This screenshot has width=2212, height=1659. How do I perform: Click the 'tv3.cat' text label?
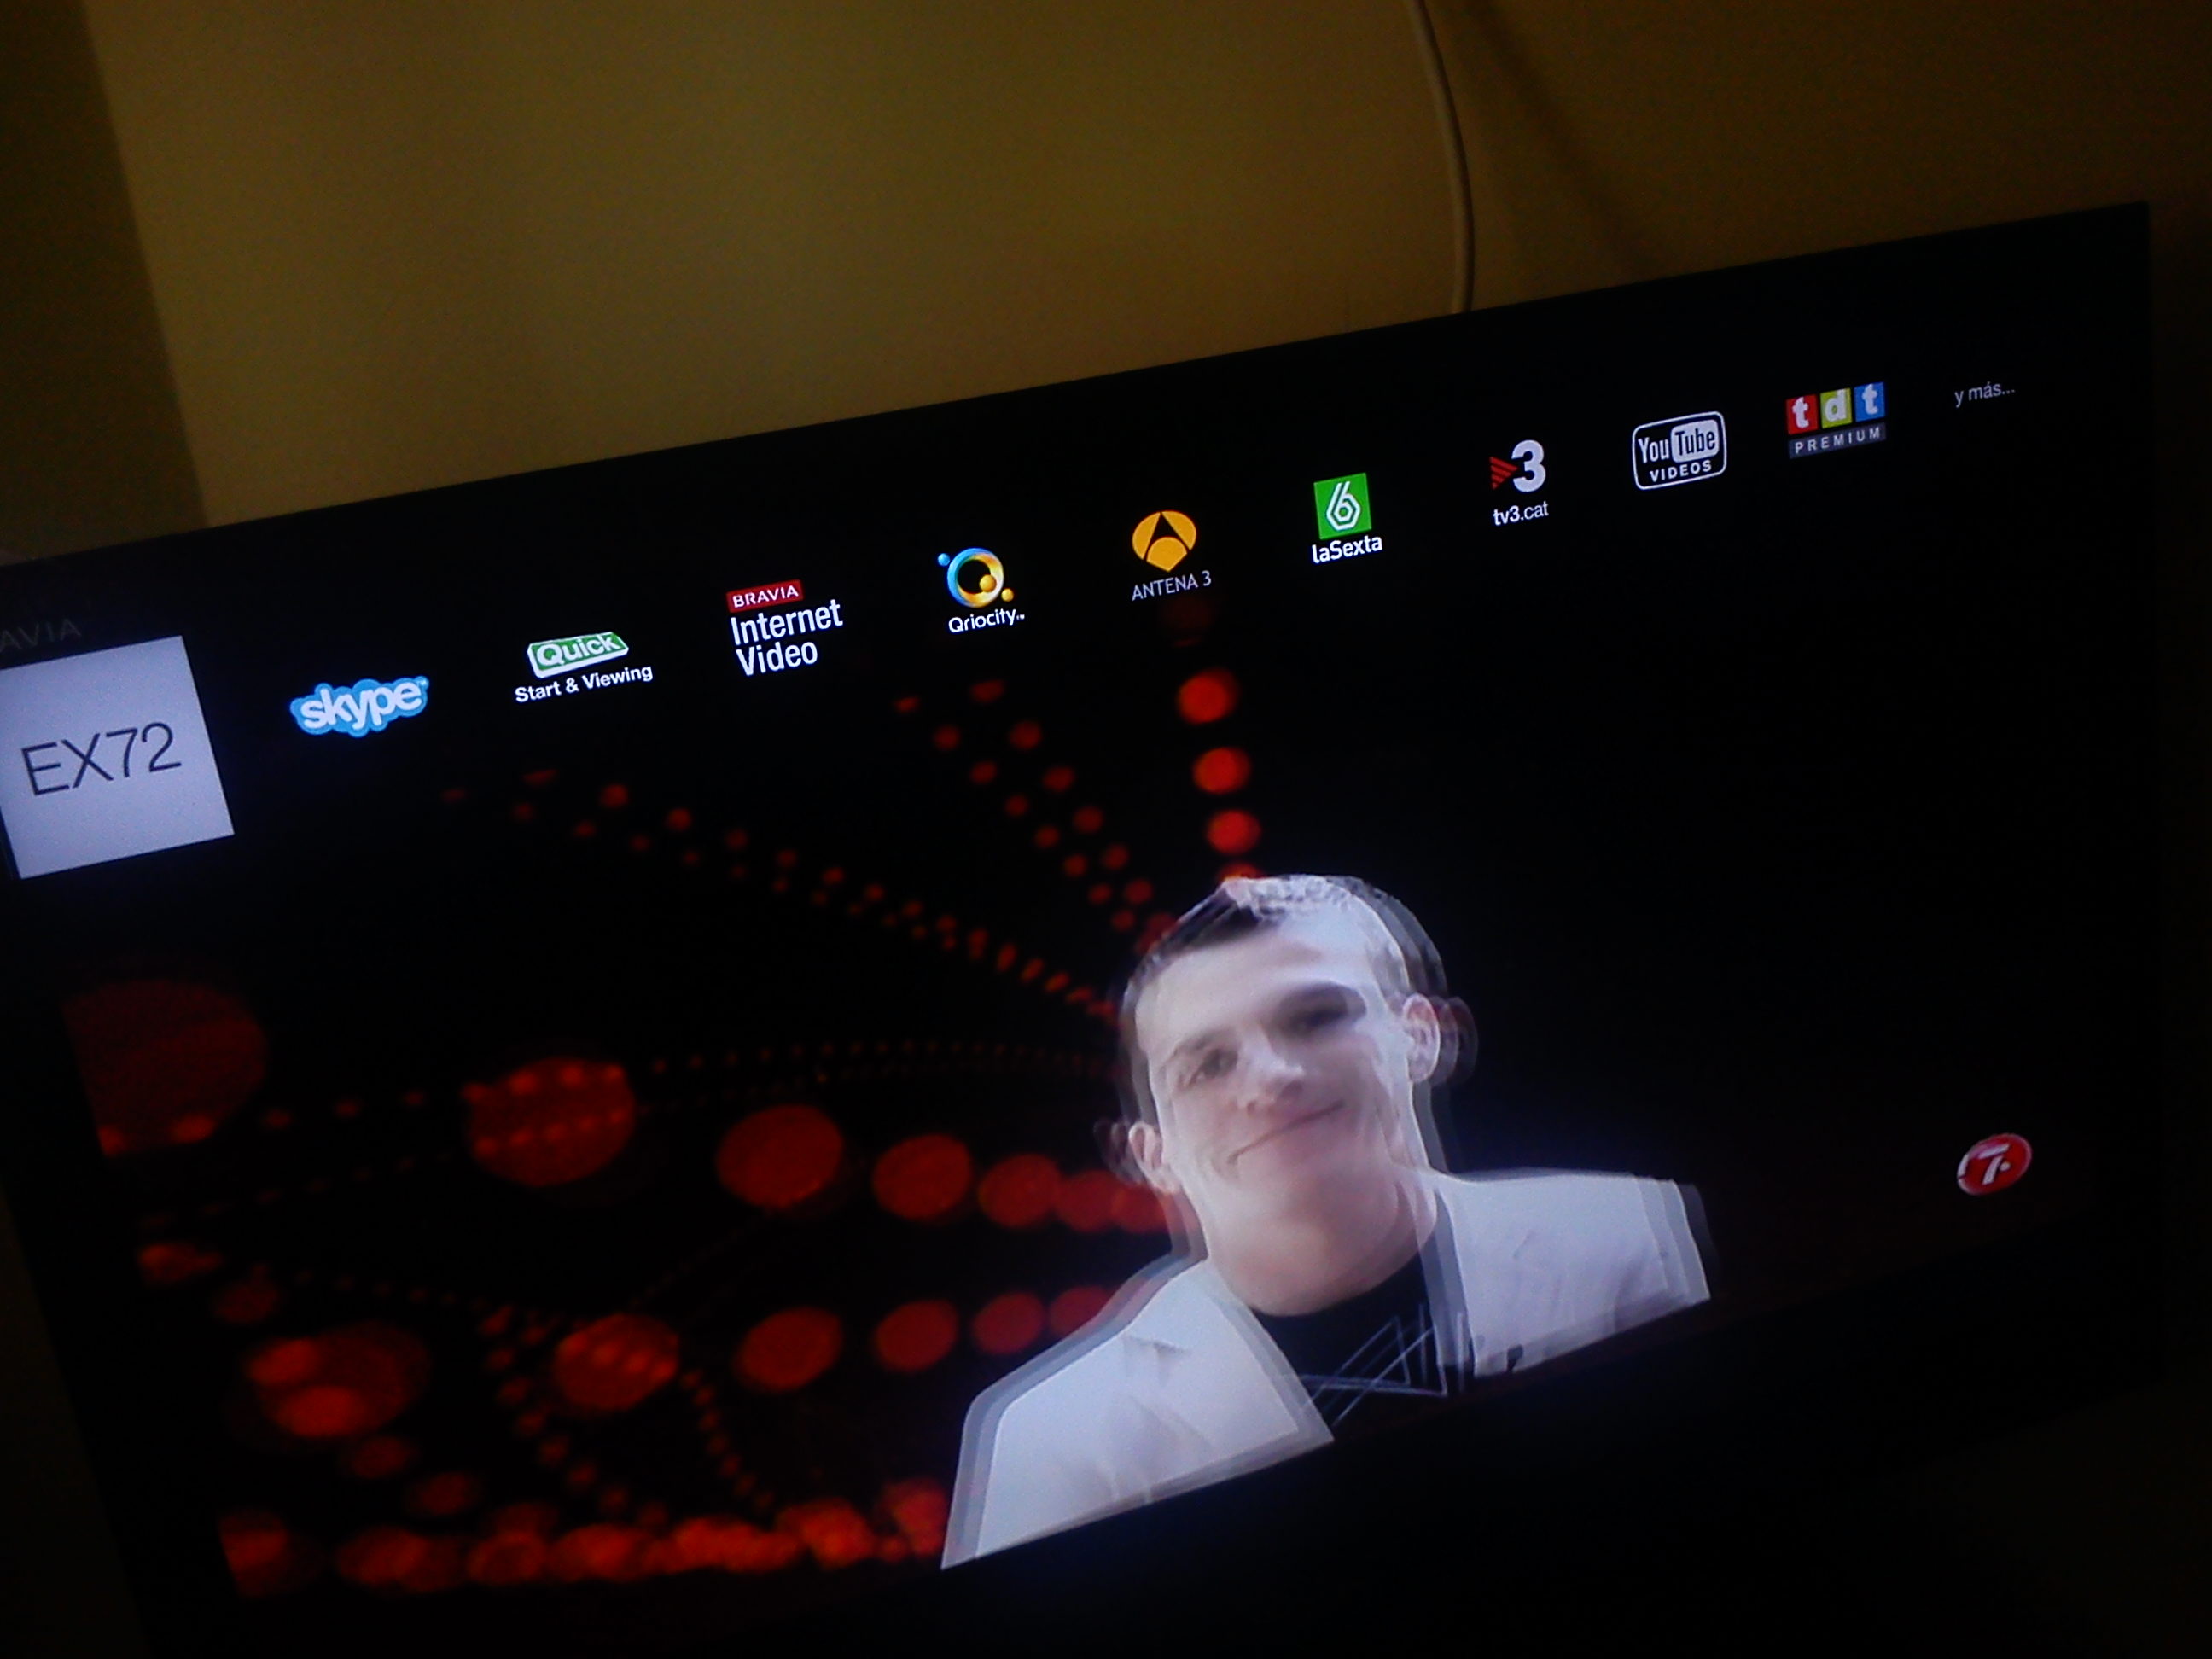click(x=1520, y=513)
